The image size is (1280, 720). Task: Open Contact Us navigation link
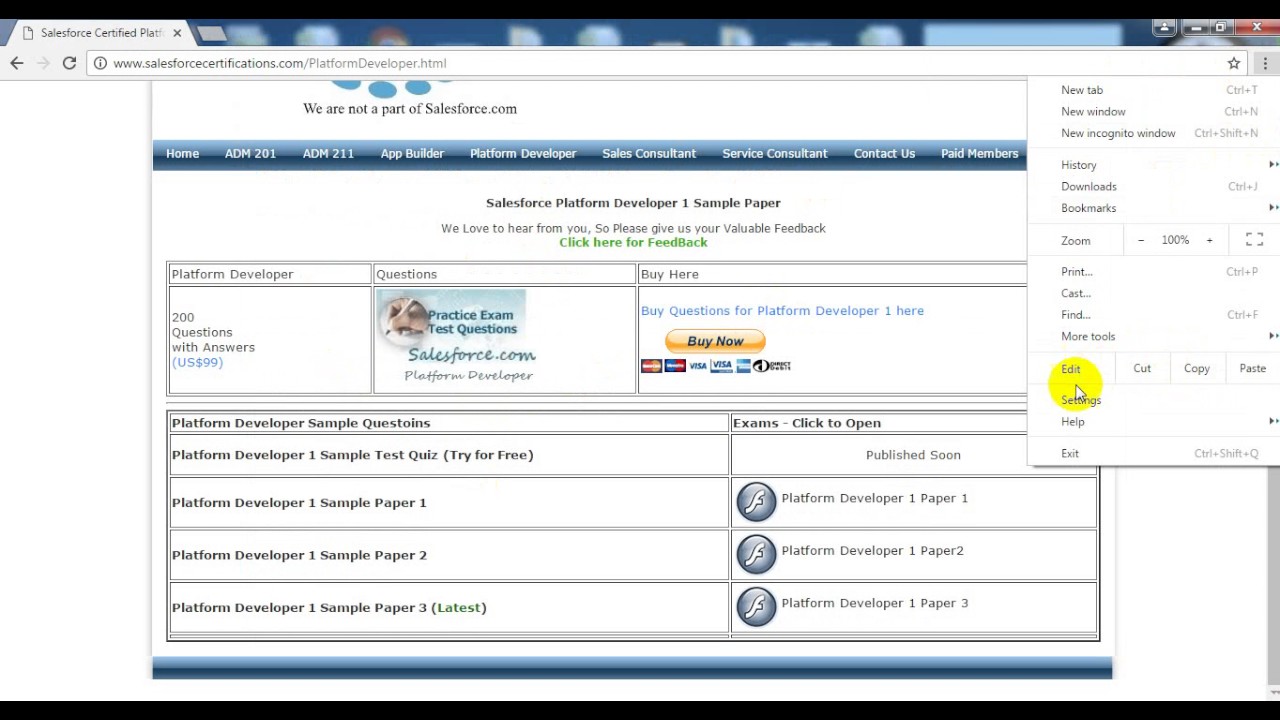884,153
